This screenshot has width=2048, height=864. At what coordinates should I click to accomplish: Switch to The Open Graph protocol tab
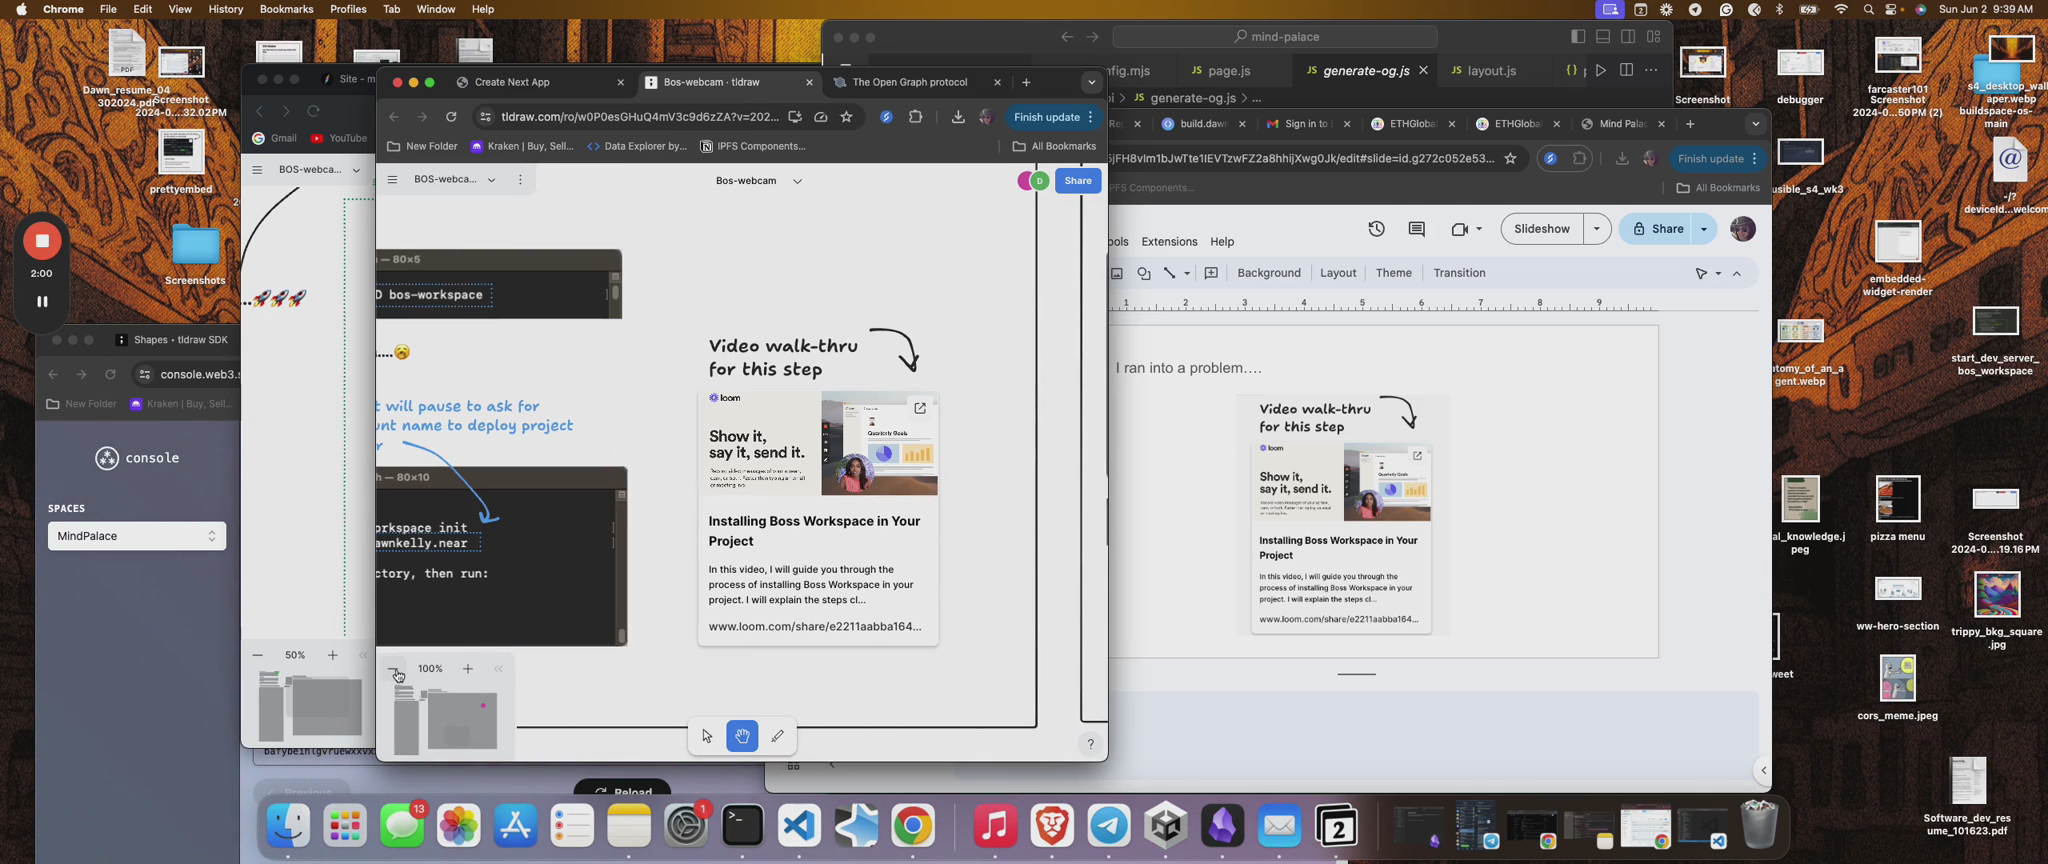pyautogui.click(x=909, y=82)
